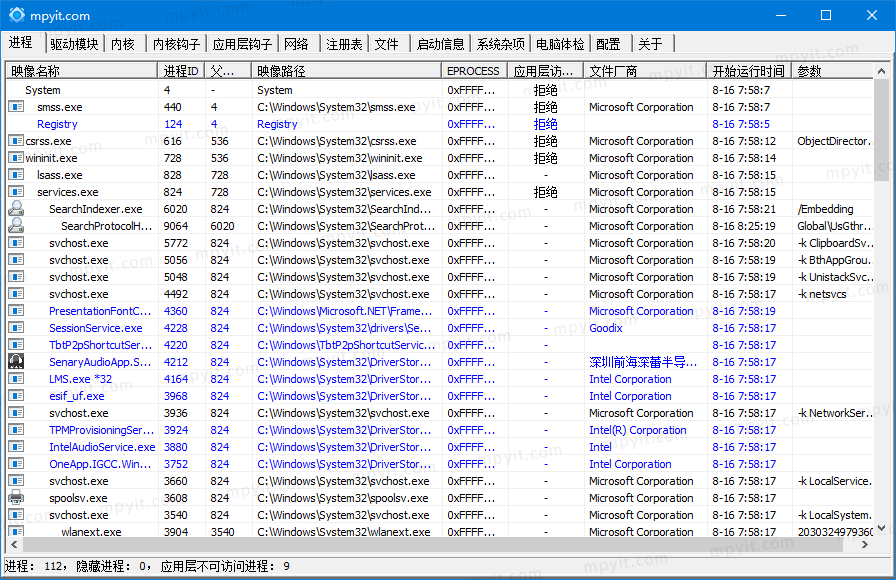The width and height of the screenshot is (896, 580).
Task: Click the icon next to LMS.exe *32
Action: tap(16, 379)
